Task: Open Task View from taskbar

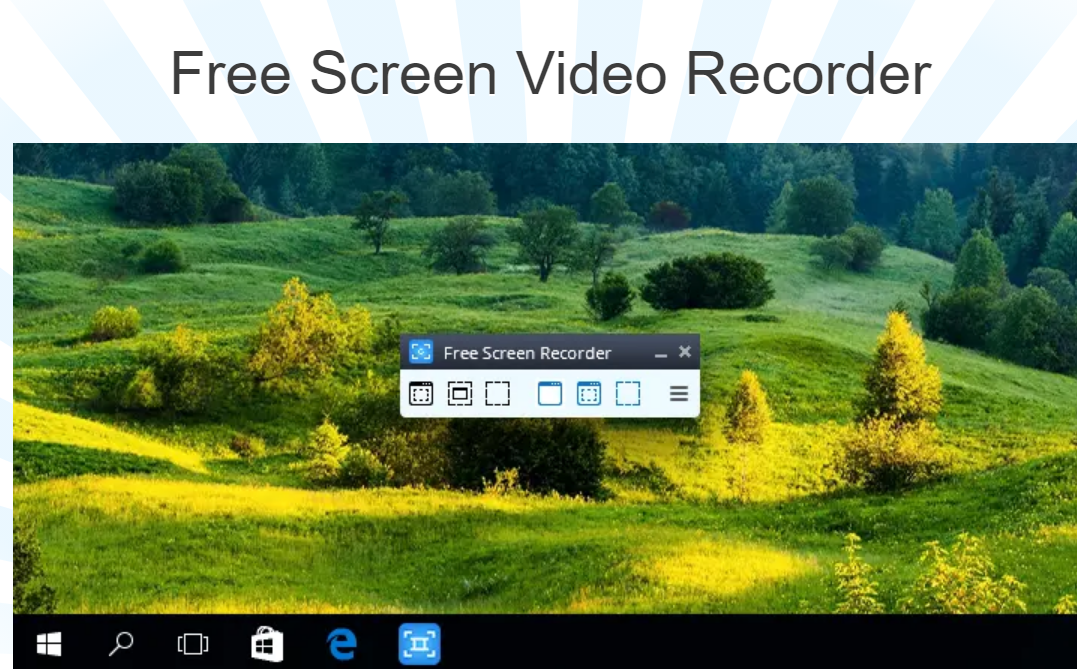Action: (193, 644)
